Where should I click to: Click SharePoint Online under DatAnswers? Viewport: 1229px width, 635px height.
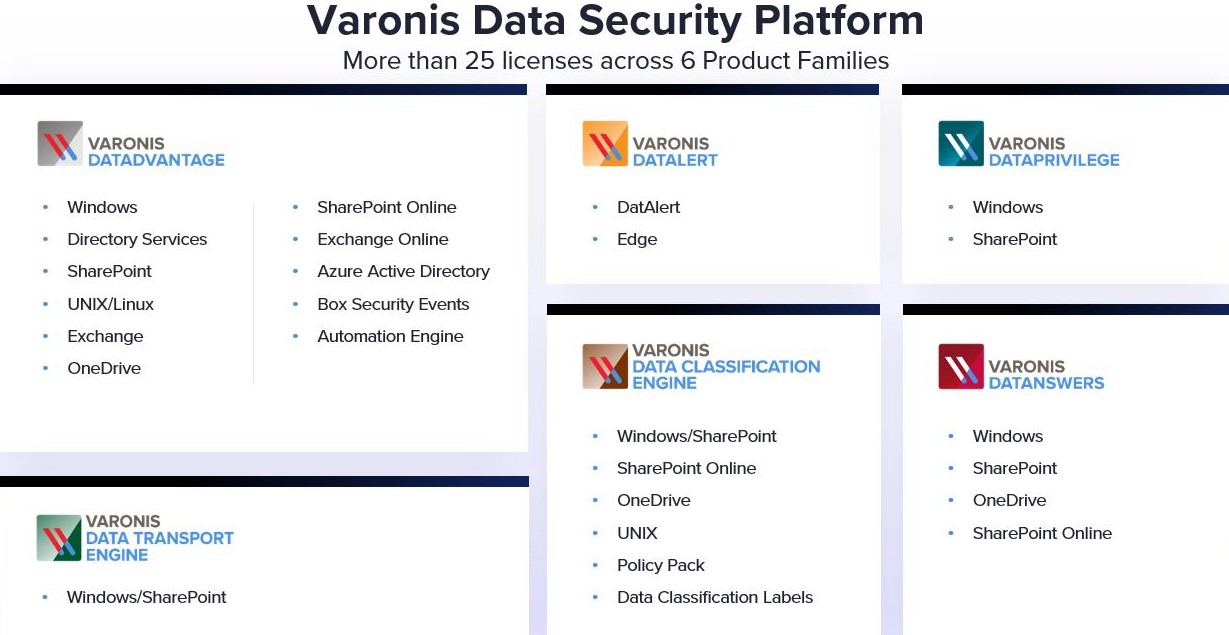1042,533
